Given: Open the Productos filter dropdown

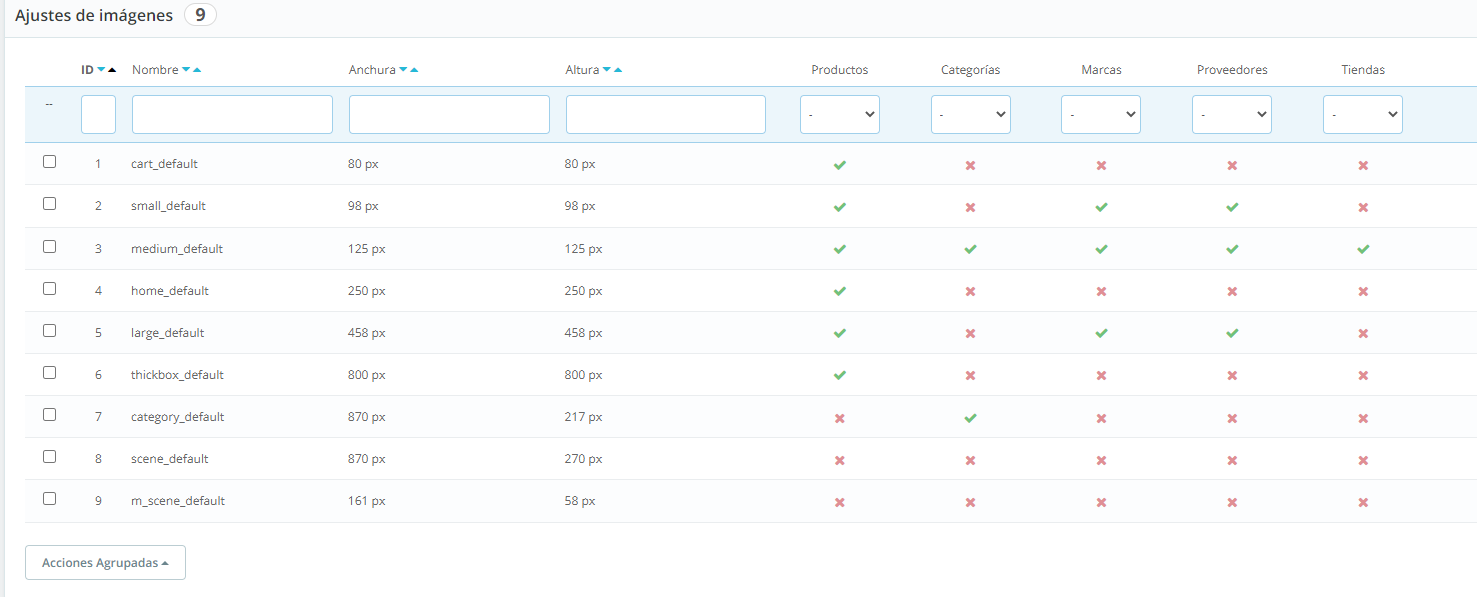Looking at the screenshot, I should [840, 115].
